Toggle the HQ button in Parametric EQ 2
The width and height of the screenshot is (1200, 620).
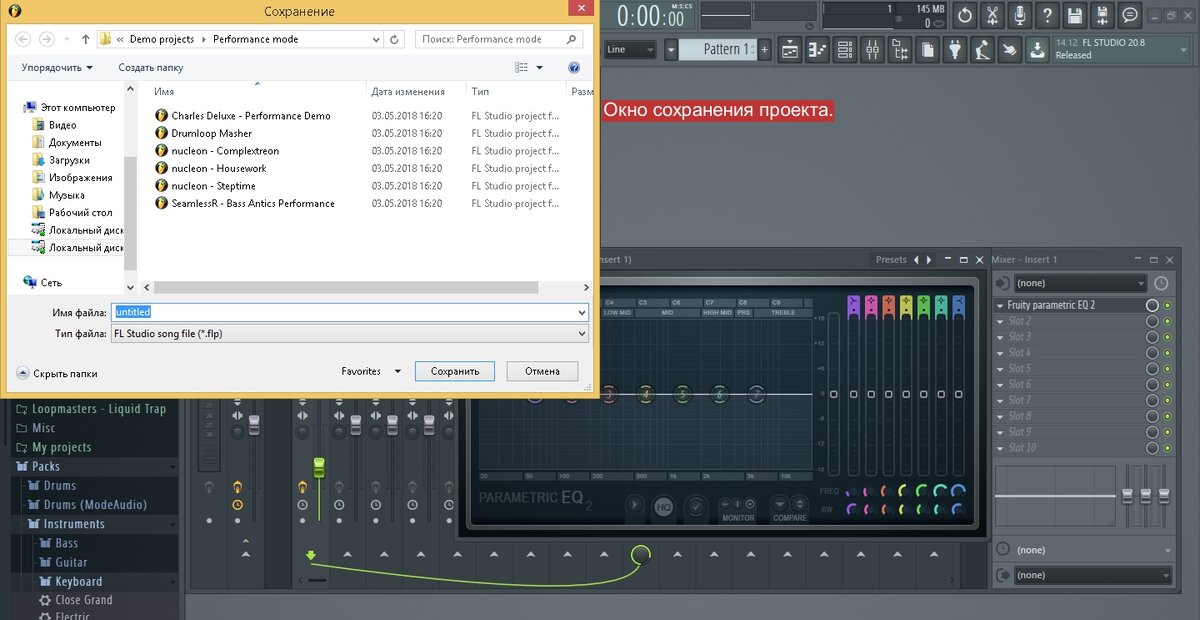664,507
